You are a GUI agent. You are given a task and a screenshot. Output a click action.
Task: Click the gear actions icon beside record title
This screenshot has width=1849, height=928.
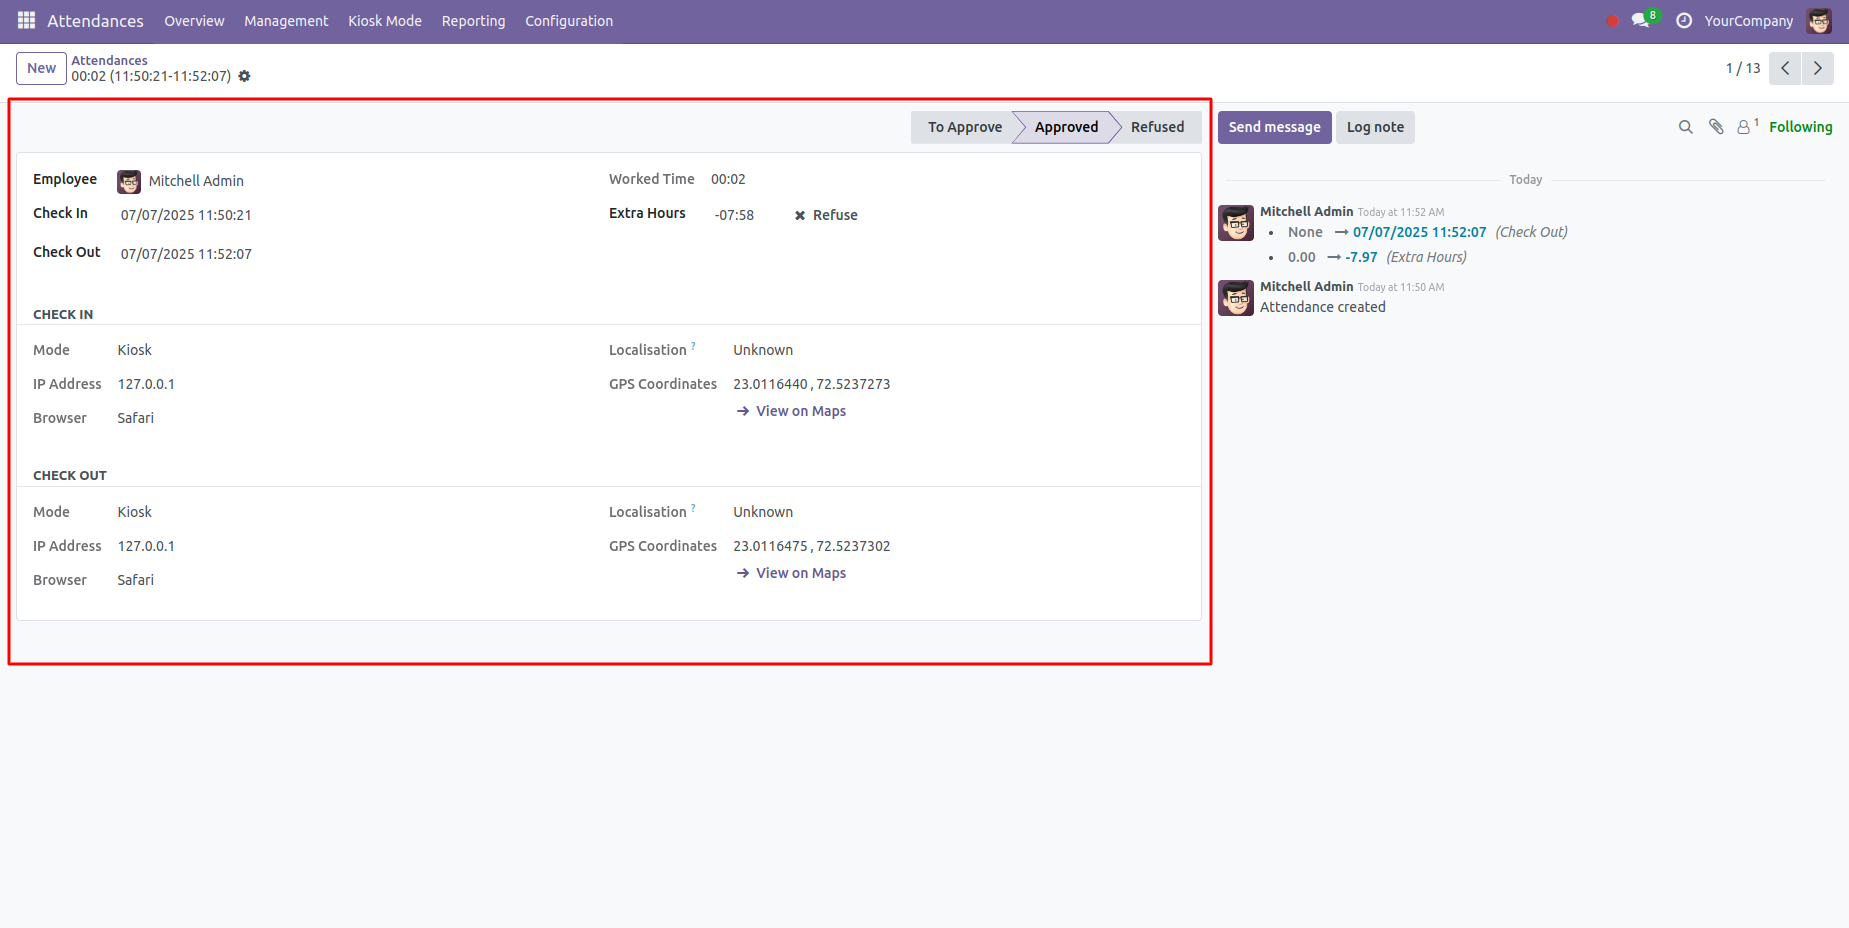click(244, 76)
